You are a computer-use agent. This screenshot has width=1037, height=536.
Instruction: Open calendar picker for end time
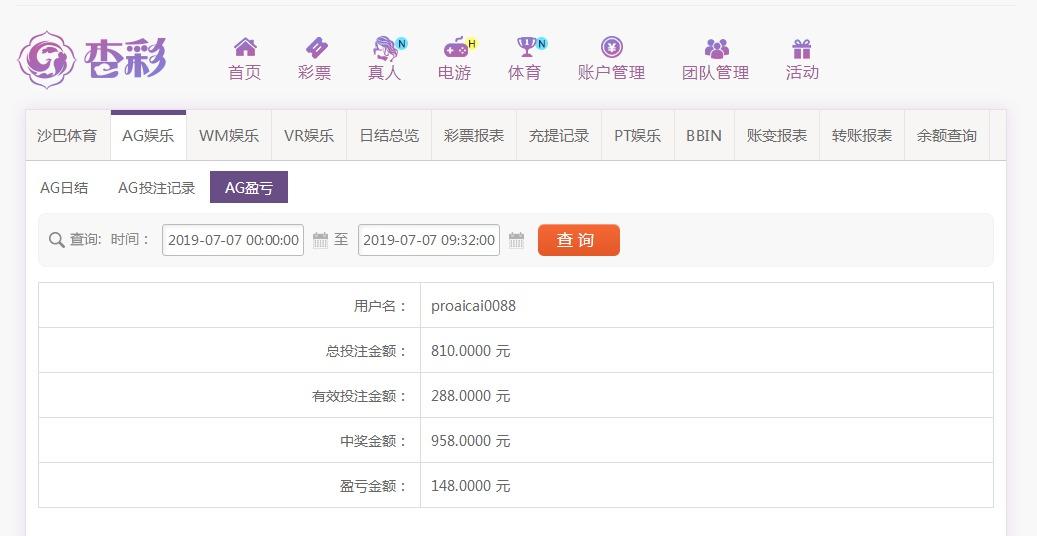pyautogui.click(x=517, y=240)
